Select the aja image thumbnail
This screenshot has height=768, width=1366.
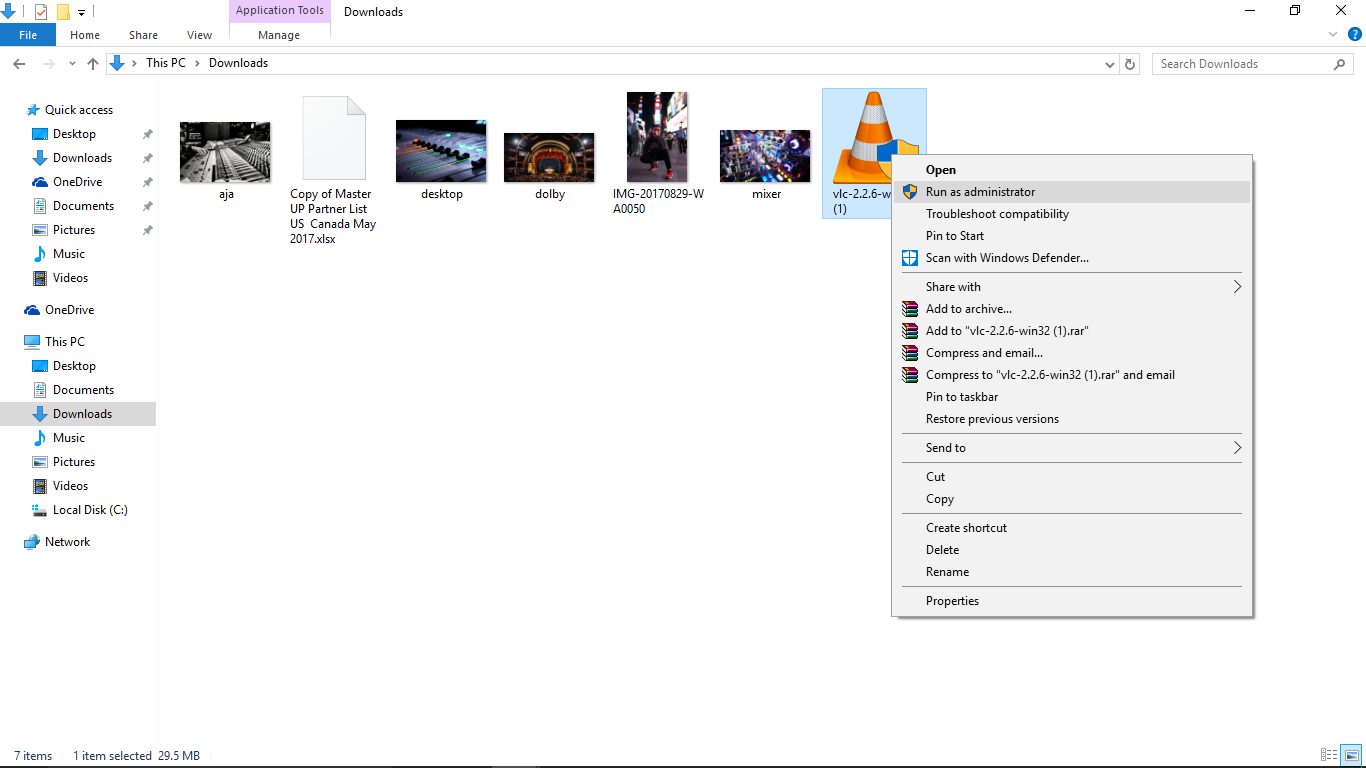coord(226,152)
